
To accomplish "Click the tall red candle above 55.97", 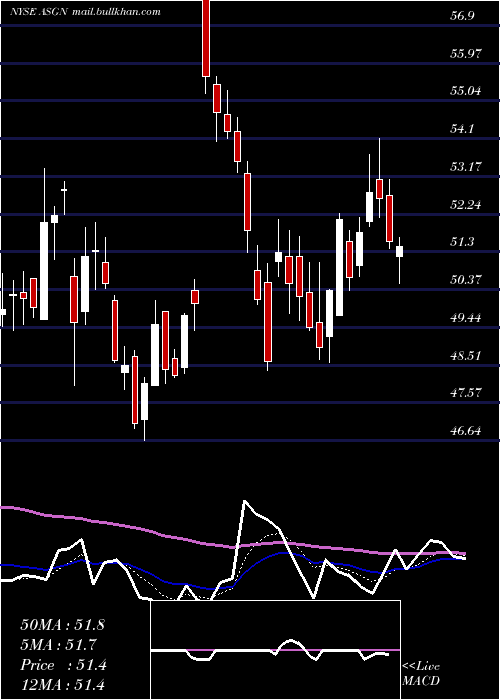I will [x=206, y=38].
